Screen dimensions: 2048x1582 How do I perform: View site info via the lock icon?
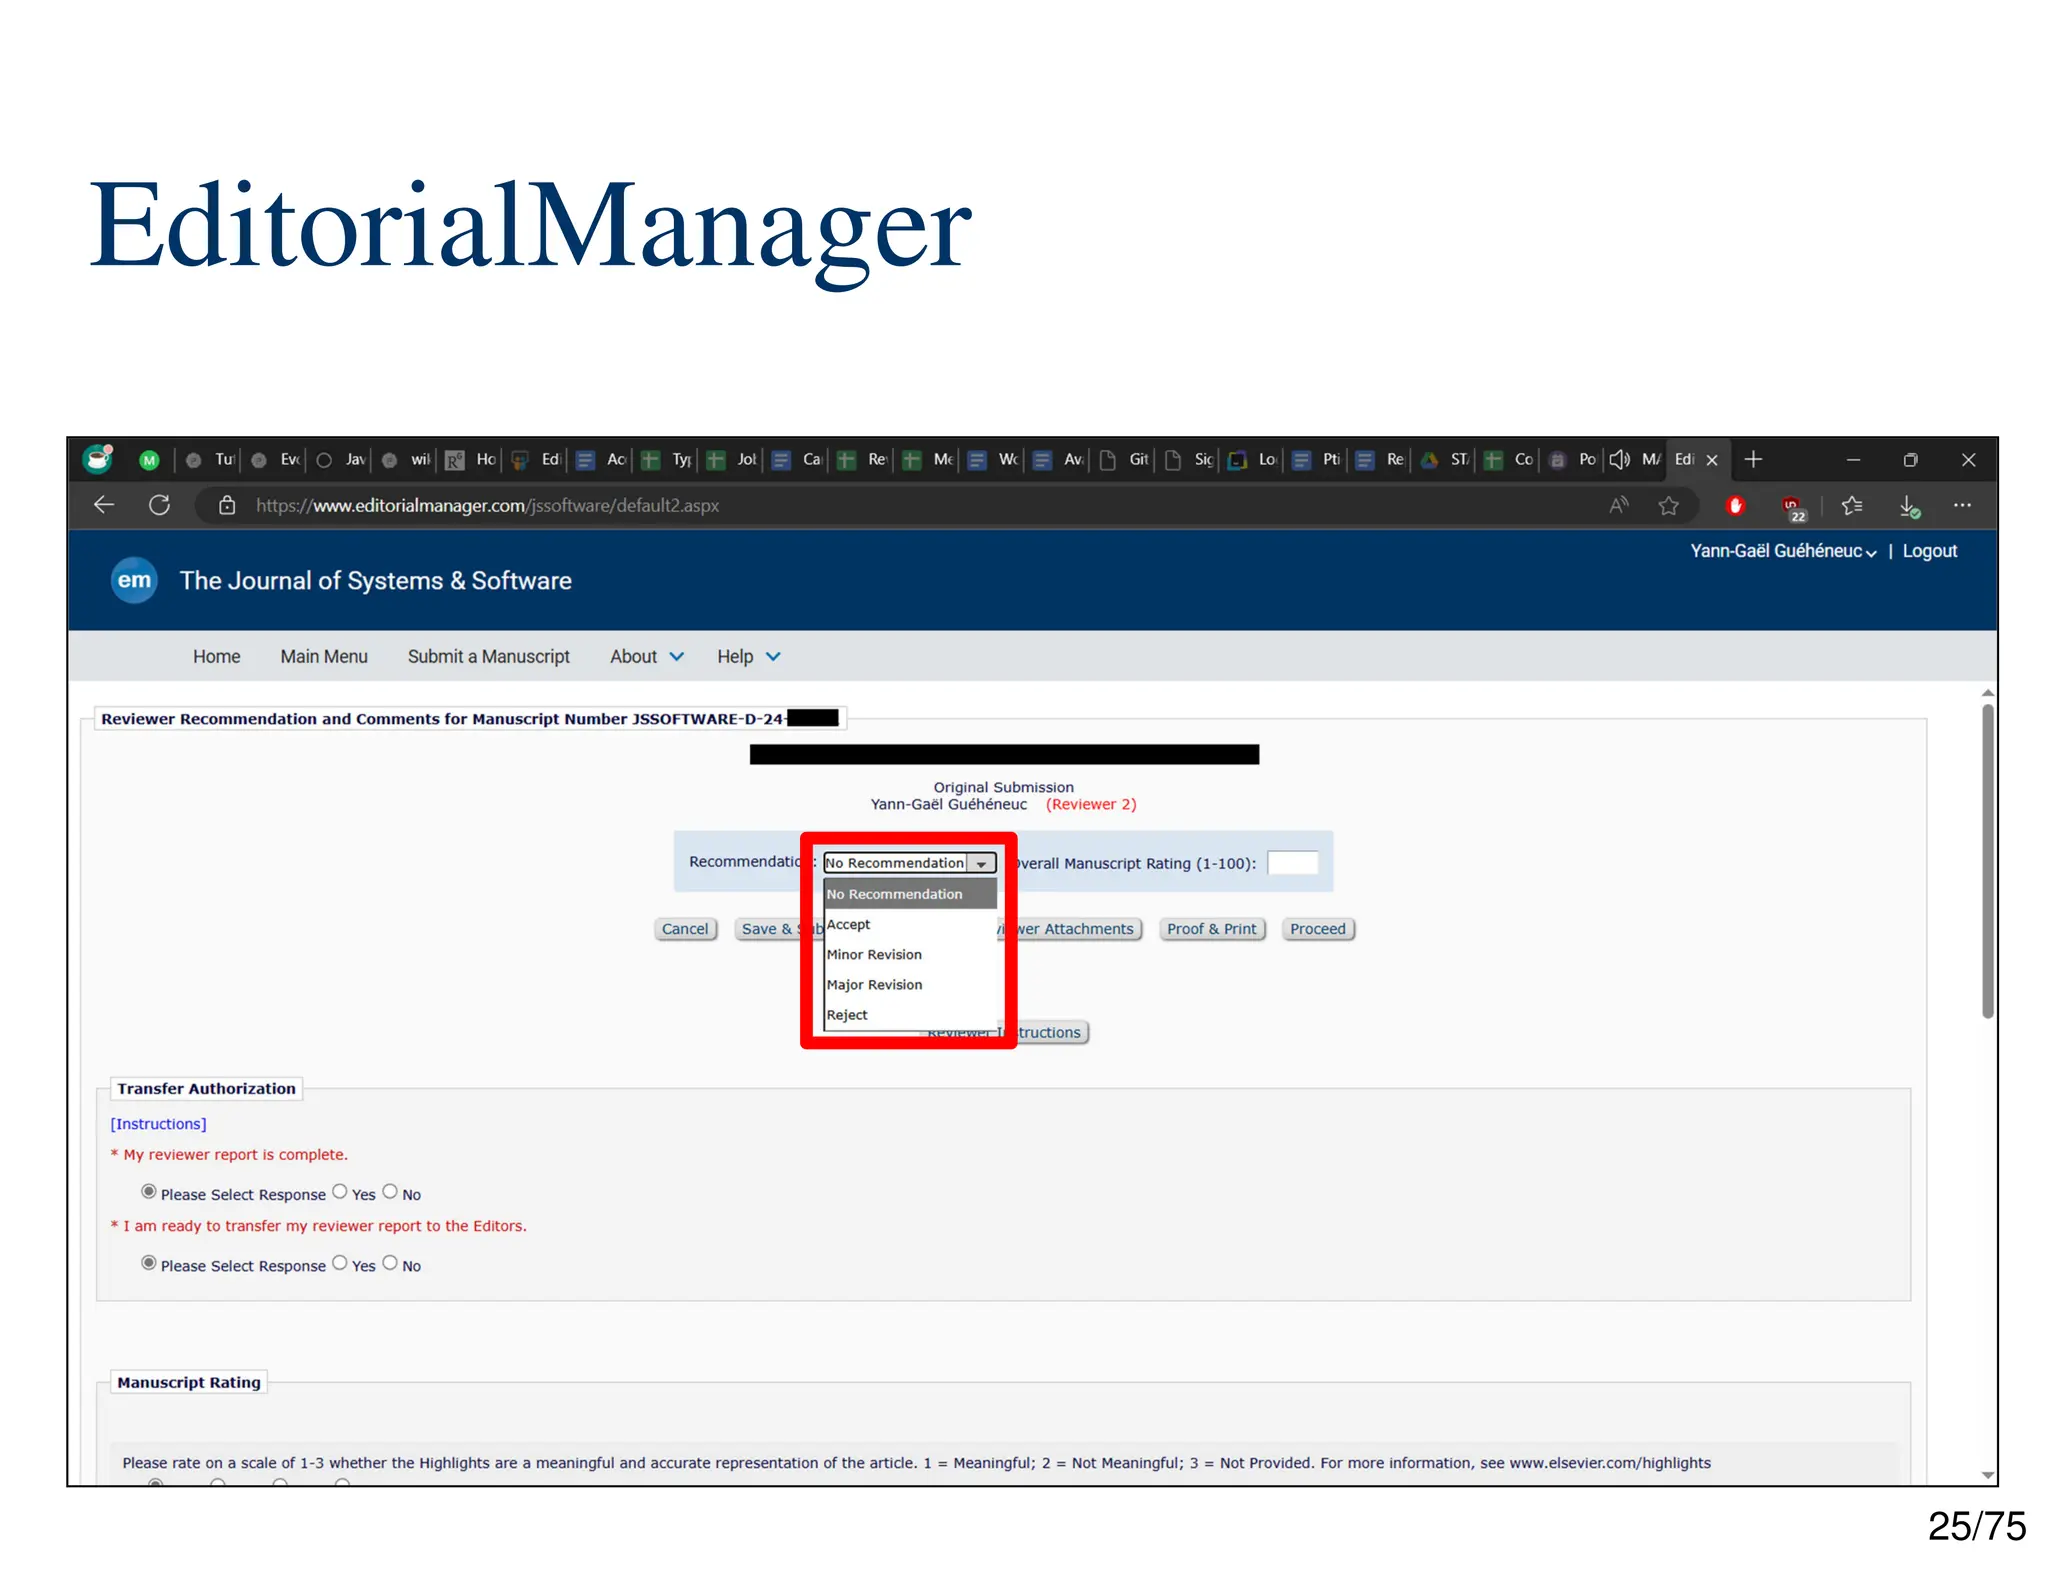pos(227,505)
